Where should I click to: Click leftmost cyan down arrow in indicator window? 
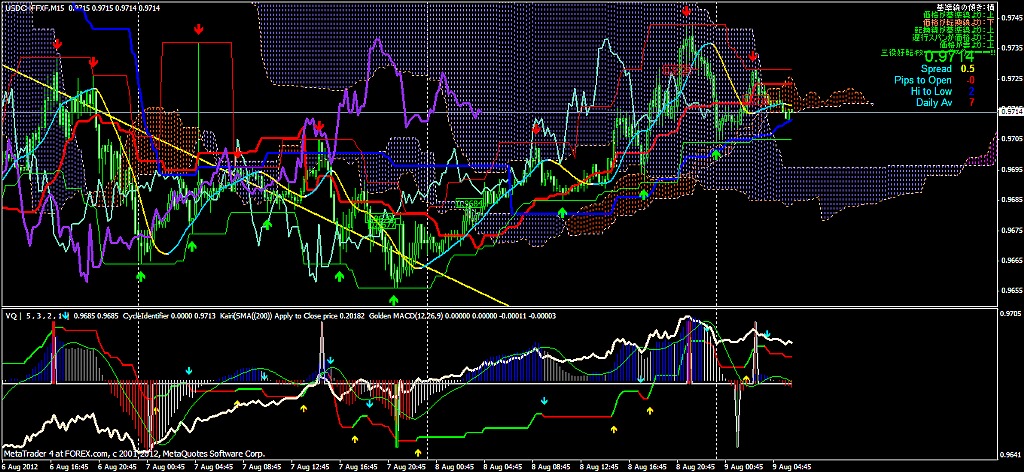click(x=188, y=371)
